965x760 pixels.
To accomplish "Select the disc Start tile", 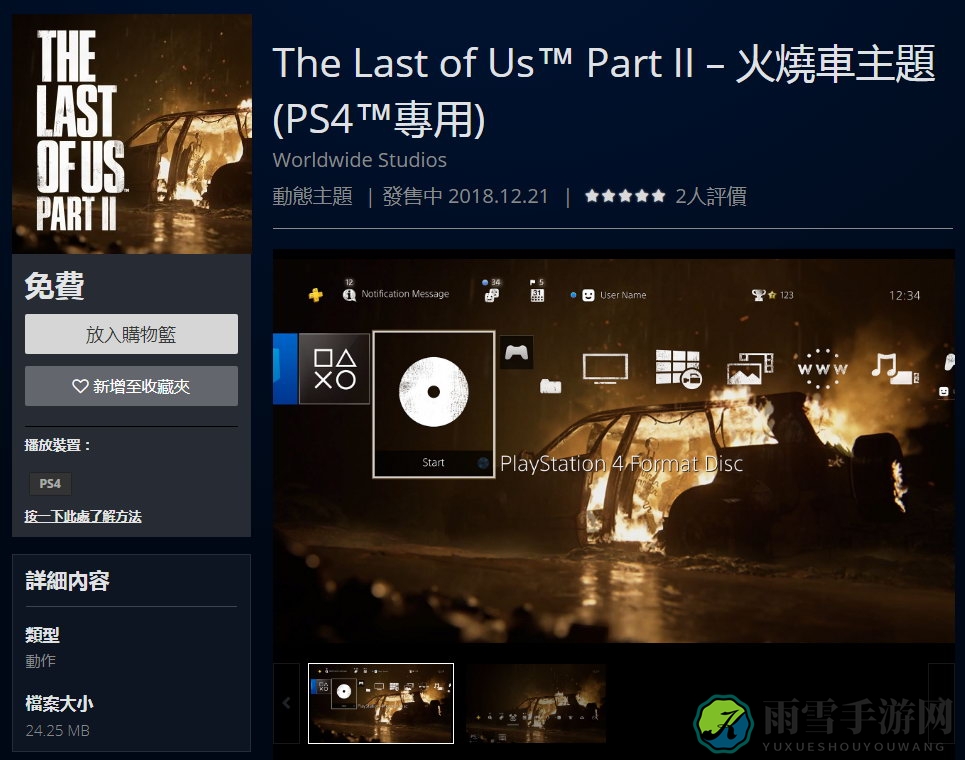I will pos(434,404).
